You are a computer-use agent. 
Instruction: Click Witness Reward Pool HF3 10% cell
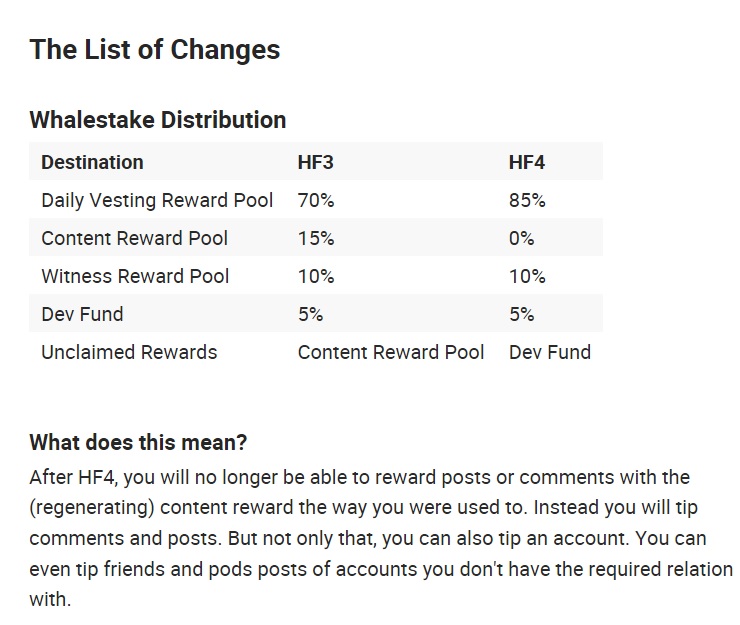pos(316,276)
